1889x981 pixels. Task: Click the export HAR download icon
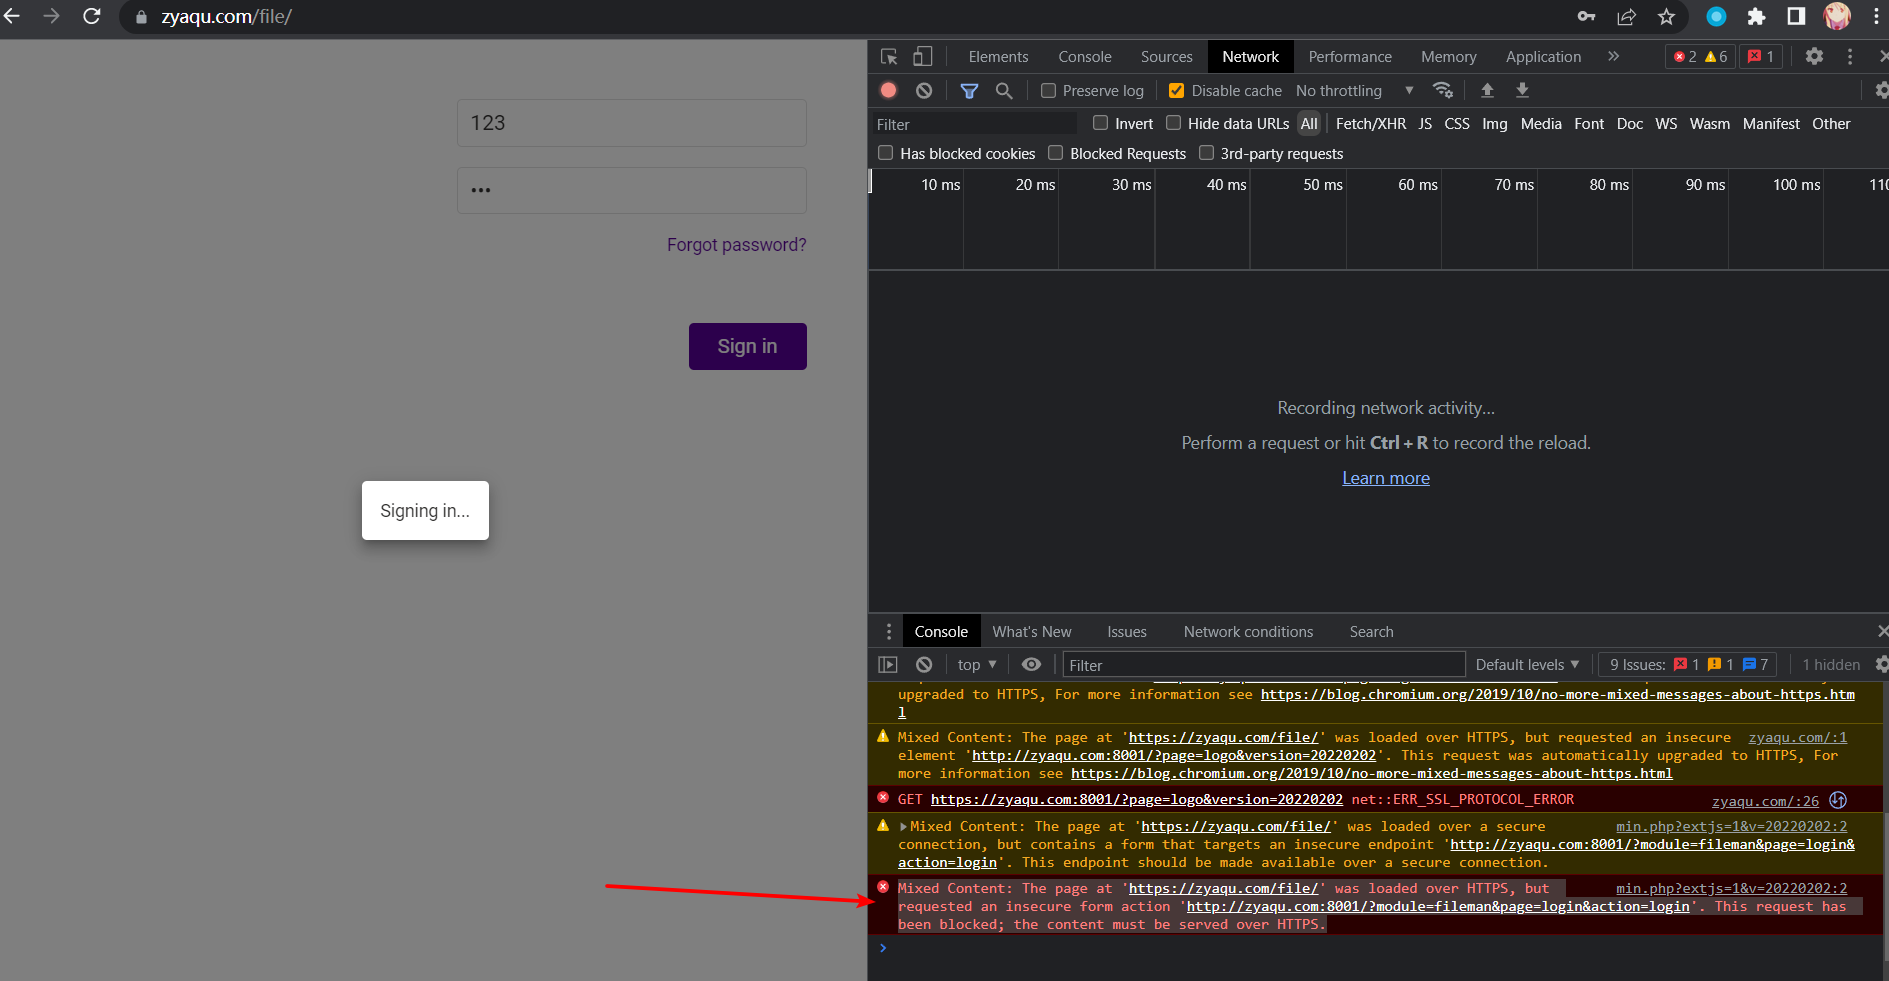1521,90
